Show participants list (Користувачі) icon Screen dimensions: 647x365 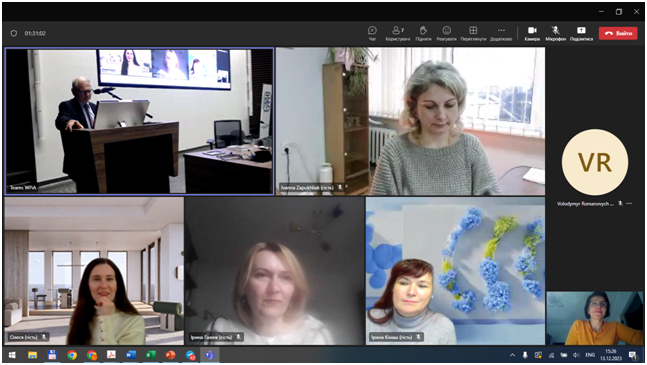(397, 33)
